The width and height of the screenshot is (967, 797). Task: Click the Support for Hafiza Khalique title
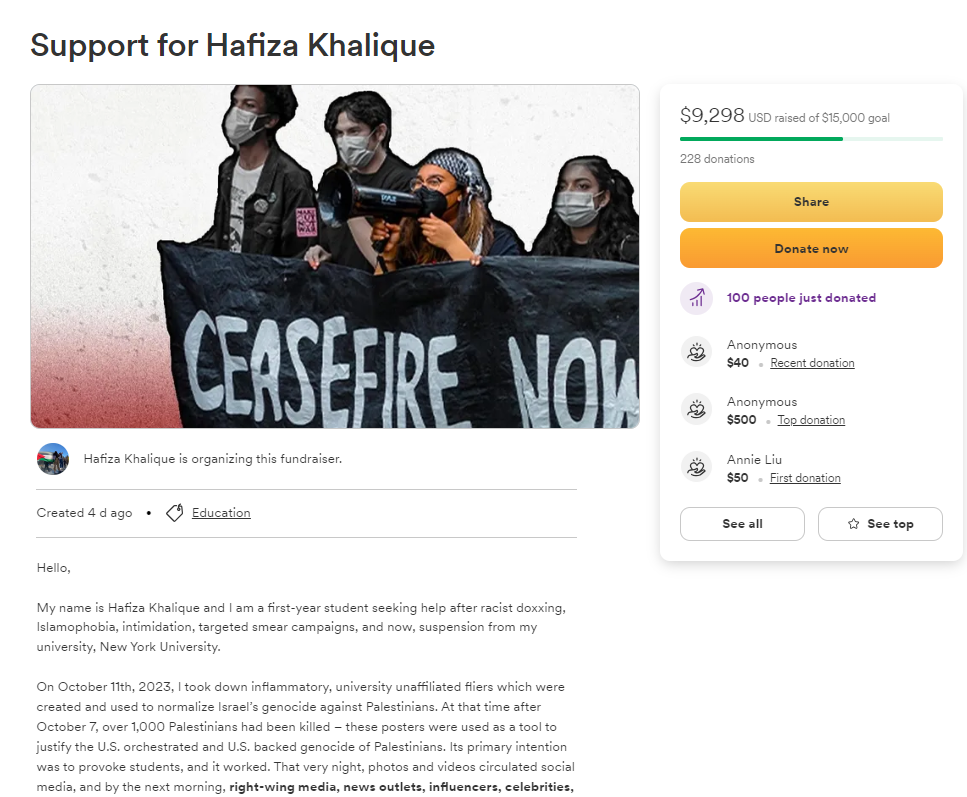coord(232,46)
